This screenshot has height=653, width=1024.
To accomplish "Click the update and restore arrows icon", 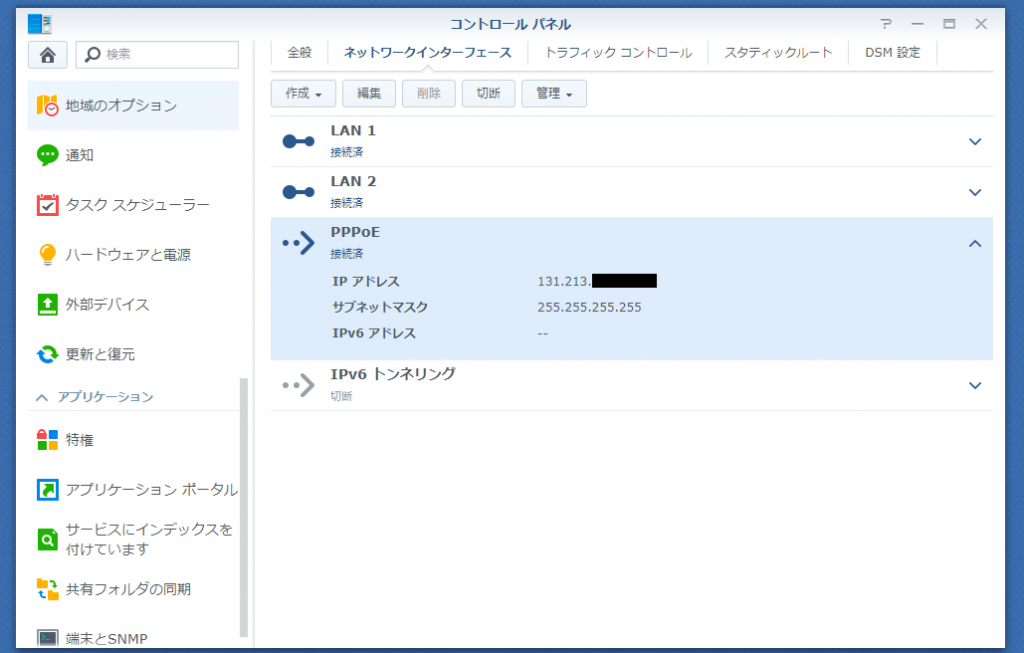I will pos(47,354).
